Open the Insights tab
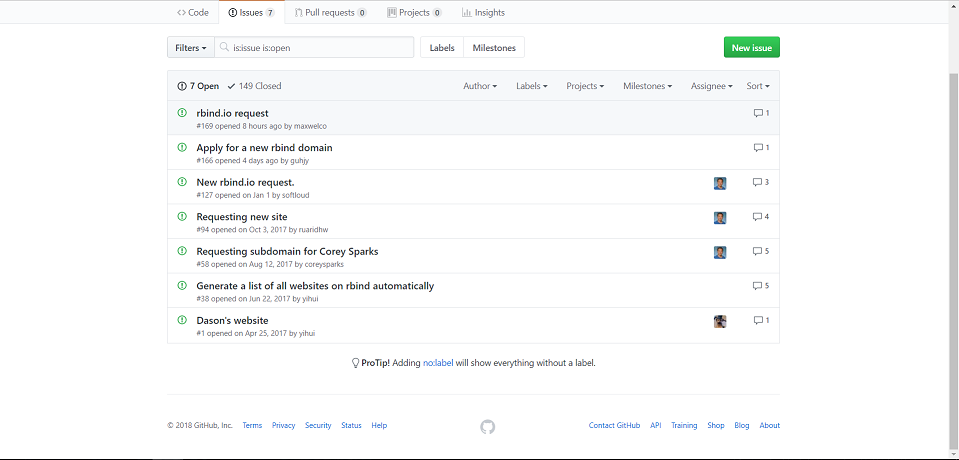The height and width of the screenshot is (460, 959). 483,12
